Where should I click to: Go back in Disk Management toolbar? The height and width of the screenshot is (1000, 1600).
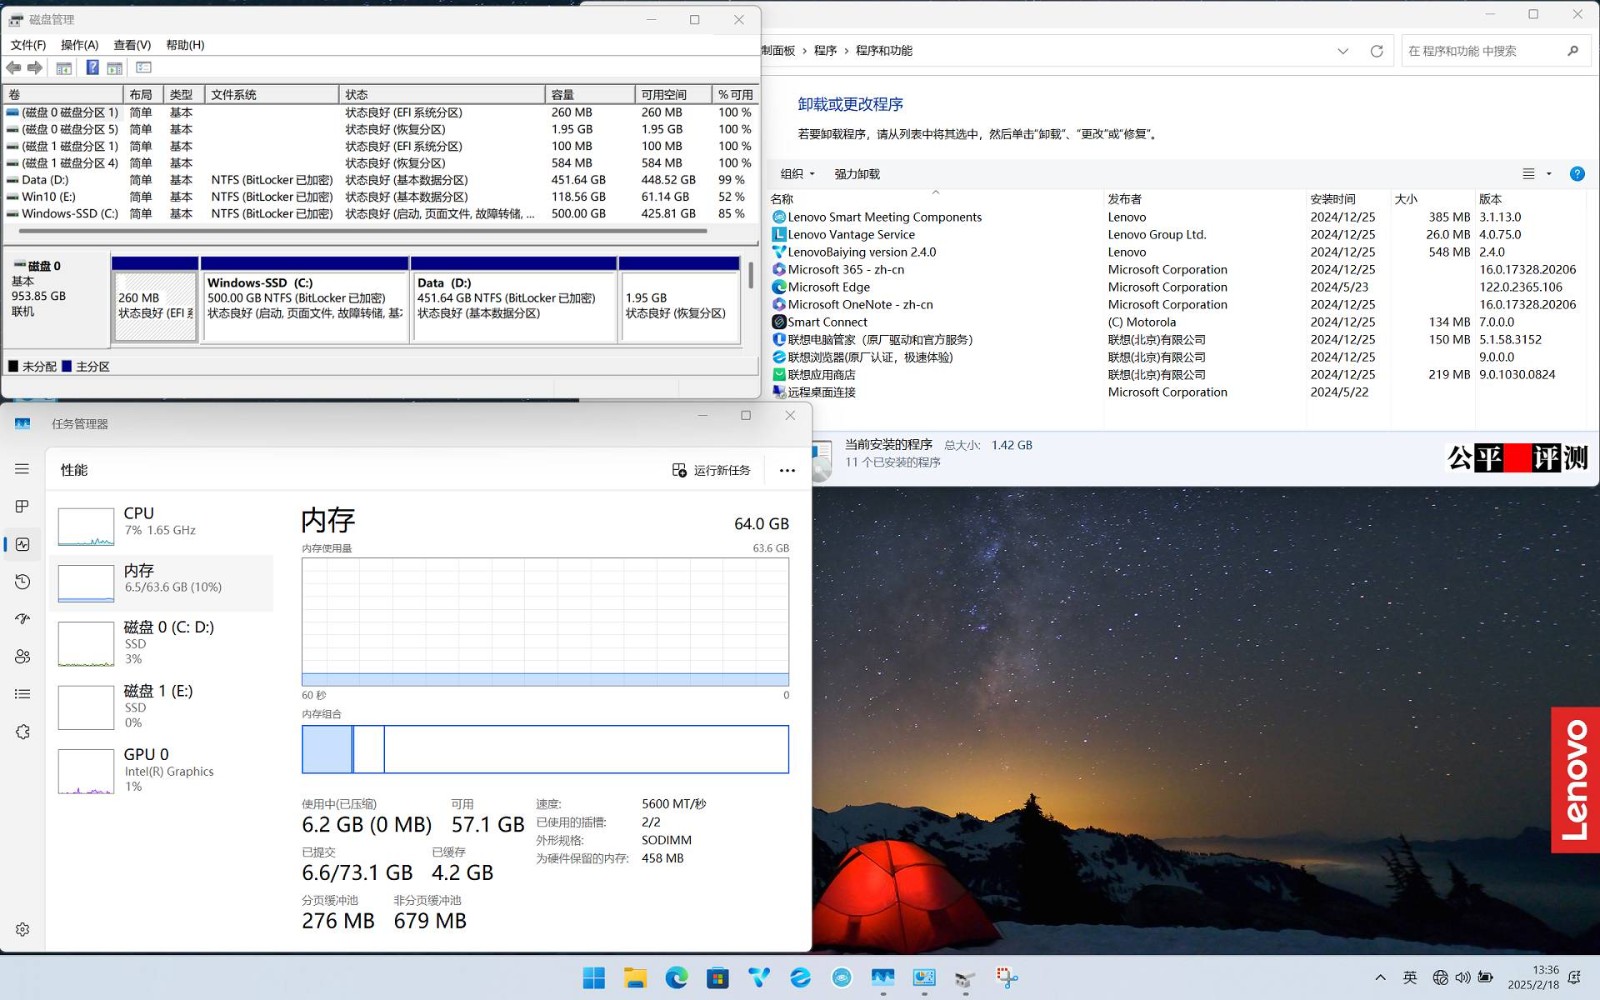click(13, 68)
